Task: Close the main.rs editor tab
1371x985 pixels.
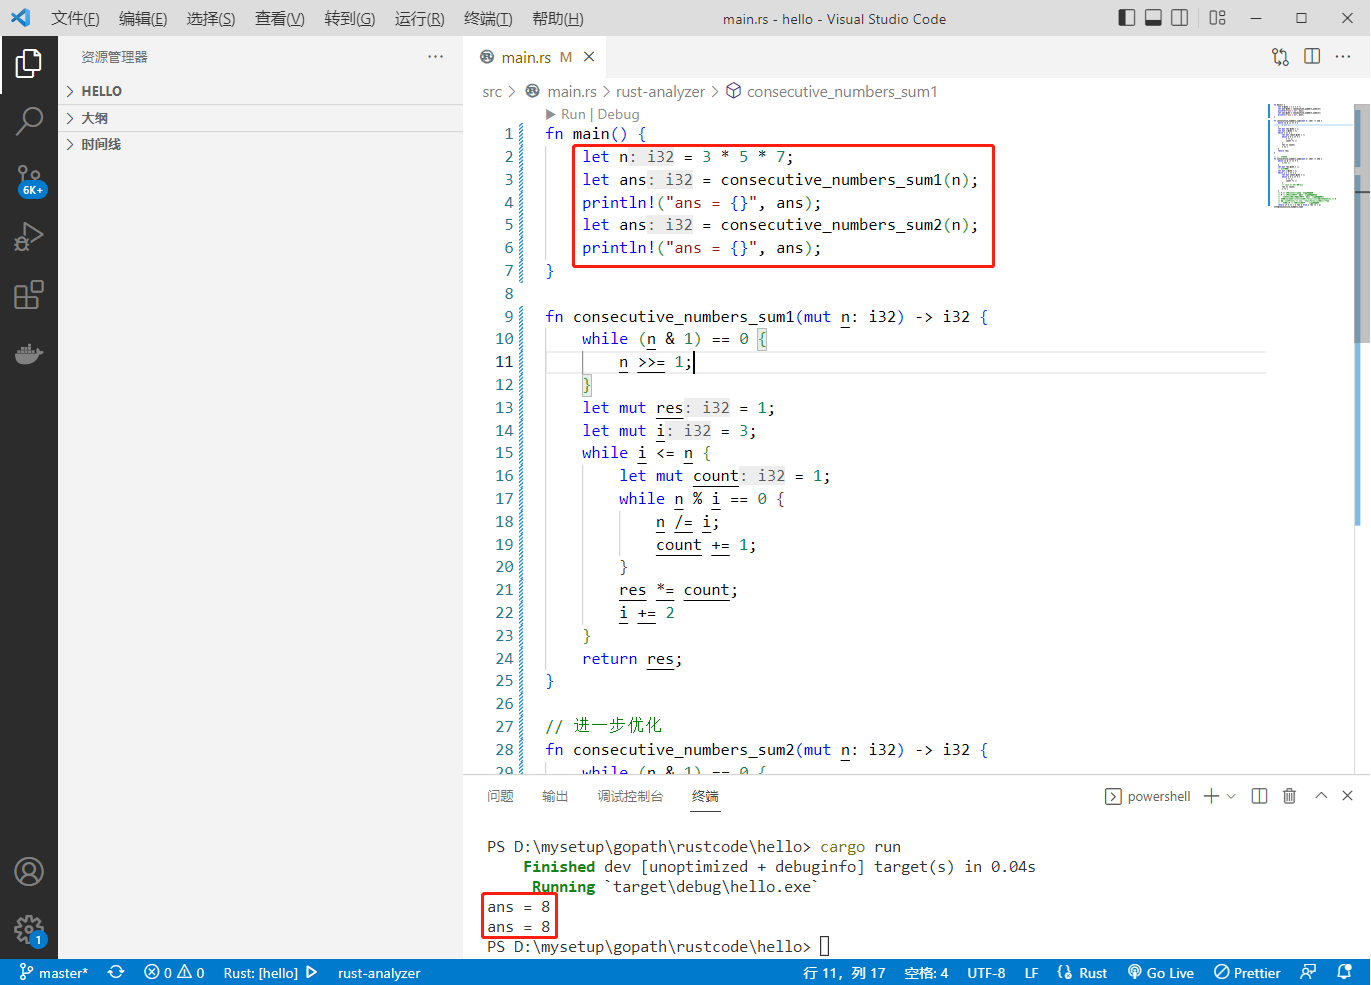Action: click(x=589, y=57)
